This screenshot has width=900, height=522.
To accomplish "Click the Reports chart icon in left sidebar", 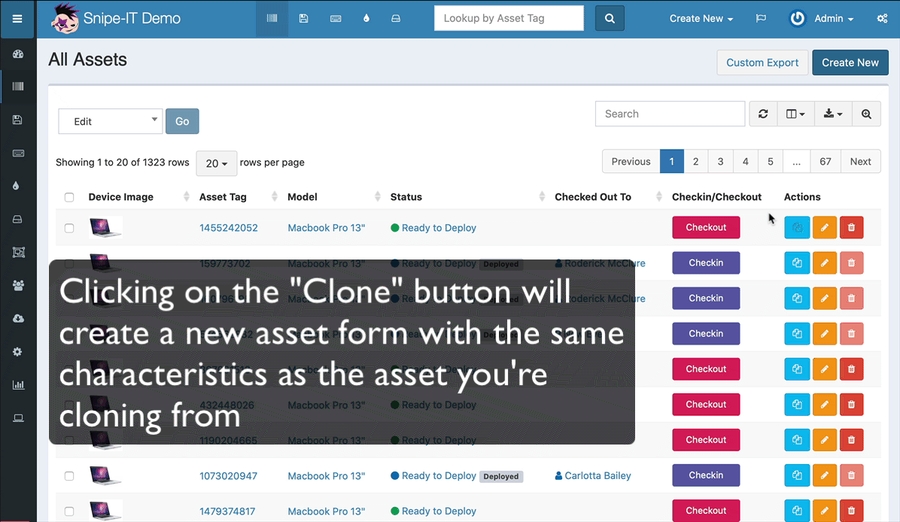I will pyautogui.click(x=17, y=385).
